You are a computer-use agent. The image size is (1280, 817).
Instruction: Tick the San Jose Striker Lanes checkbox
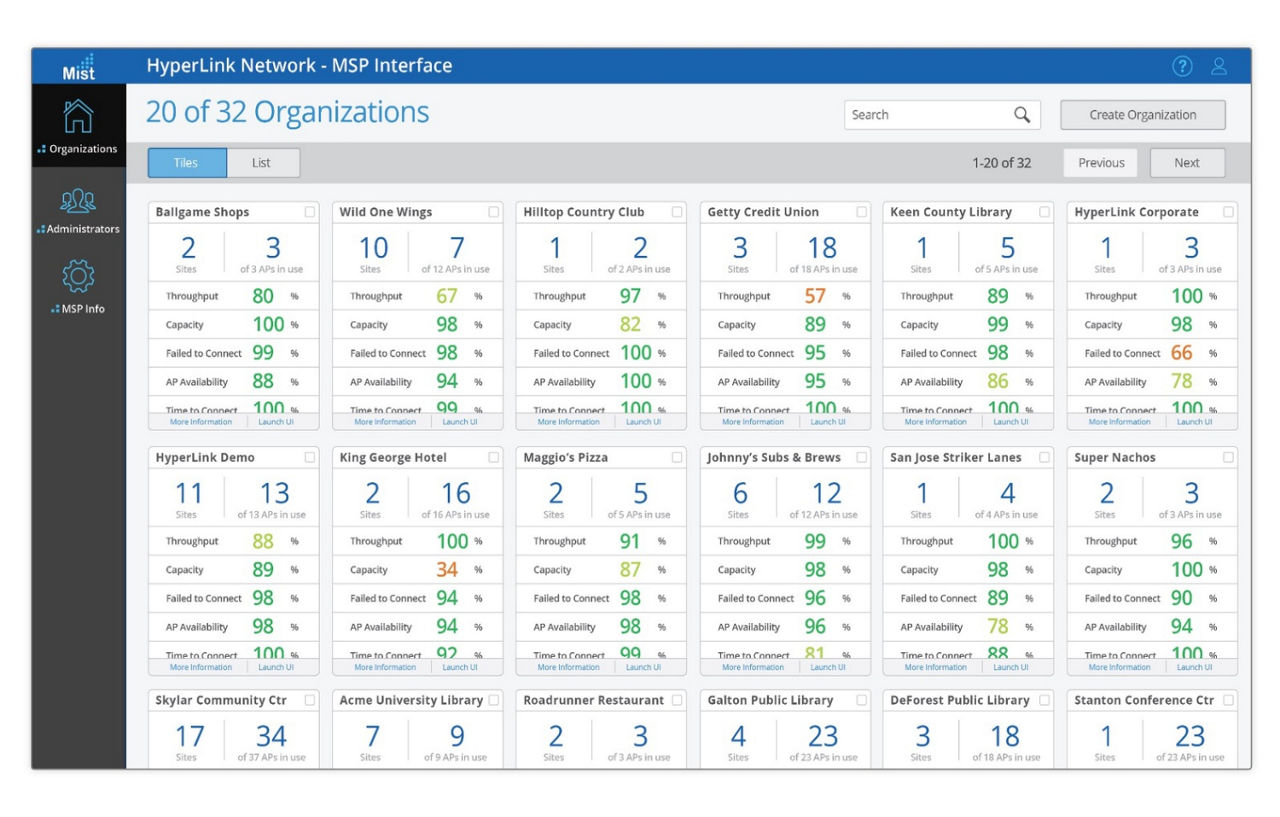click(1043, 457)
